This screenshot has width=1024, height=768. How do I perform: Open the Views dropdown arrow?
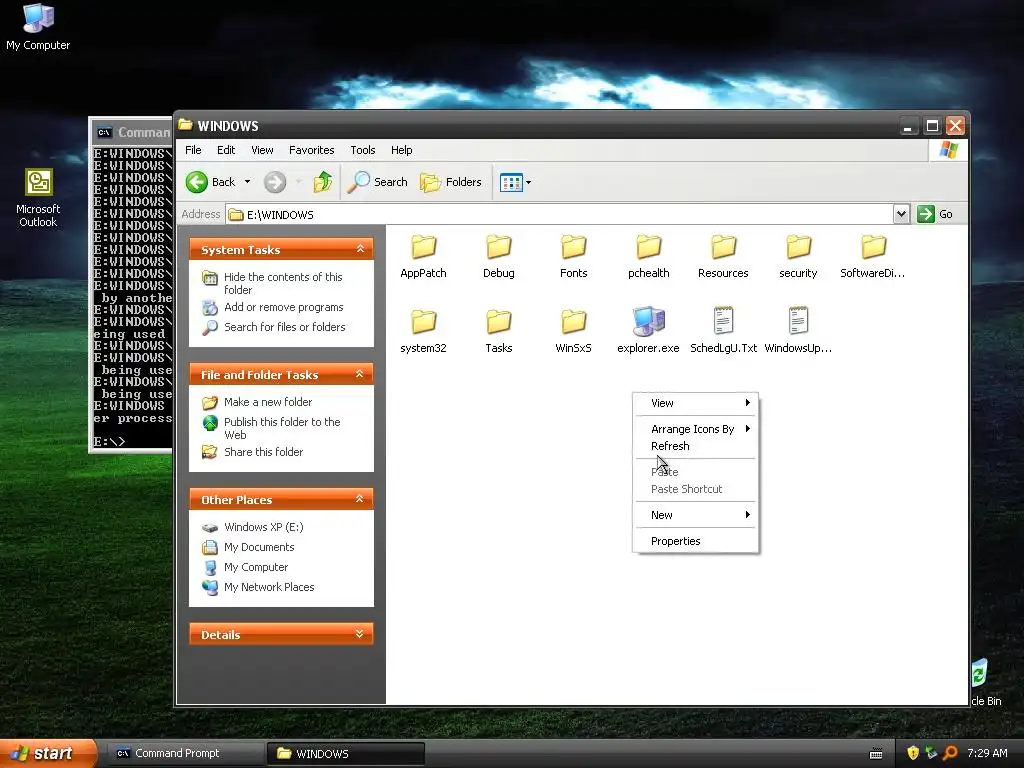[x=528, y=182]
